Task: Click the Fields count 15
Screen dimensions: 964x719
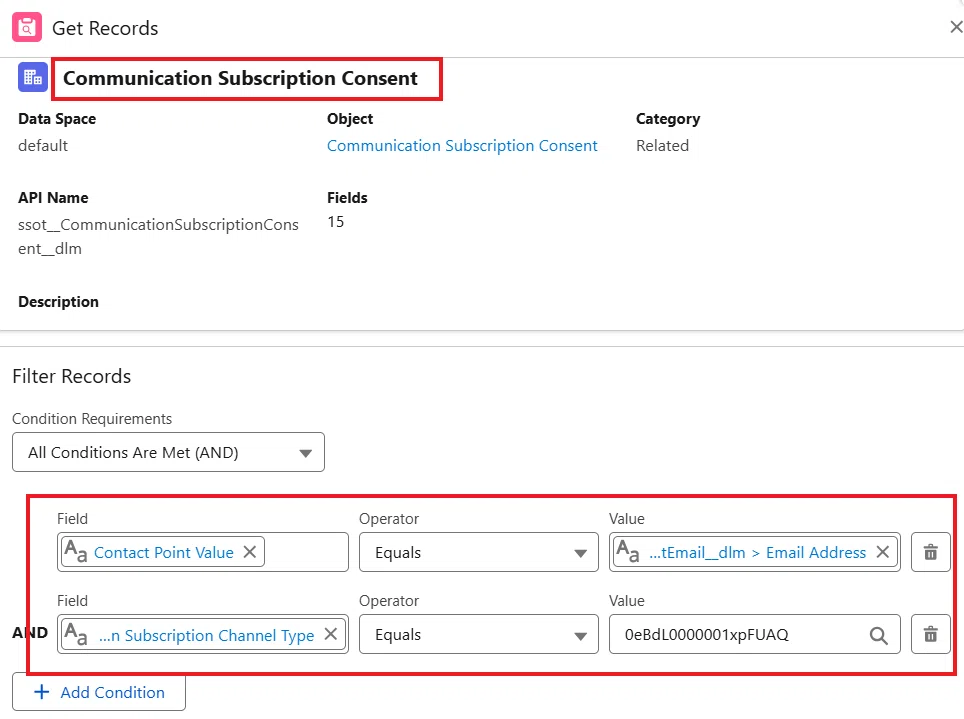Action: 336,221
